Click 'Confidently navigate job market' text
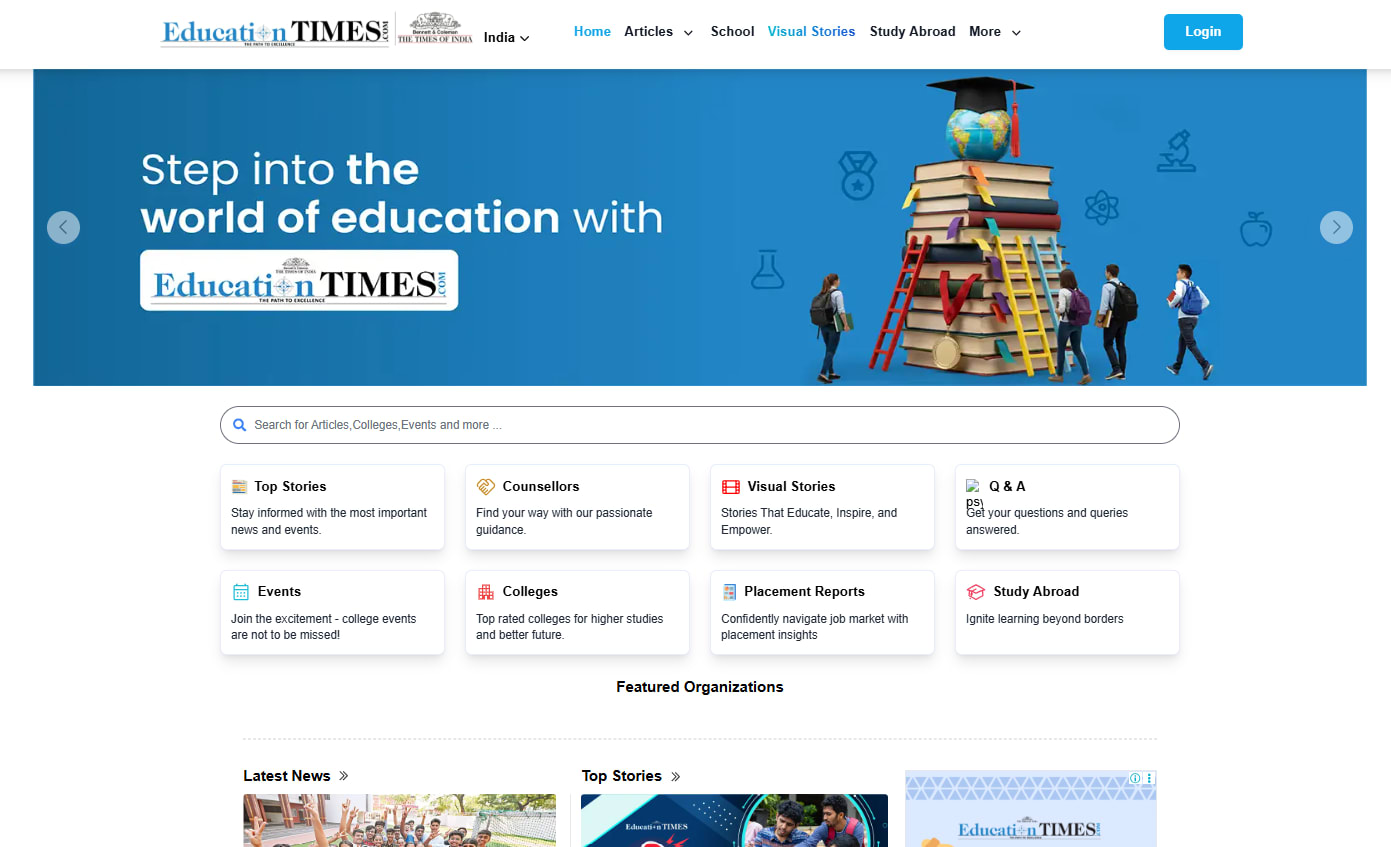 click(x=815, y=627)
